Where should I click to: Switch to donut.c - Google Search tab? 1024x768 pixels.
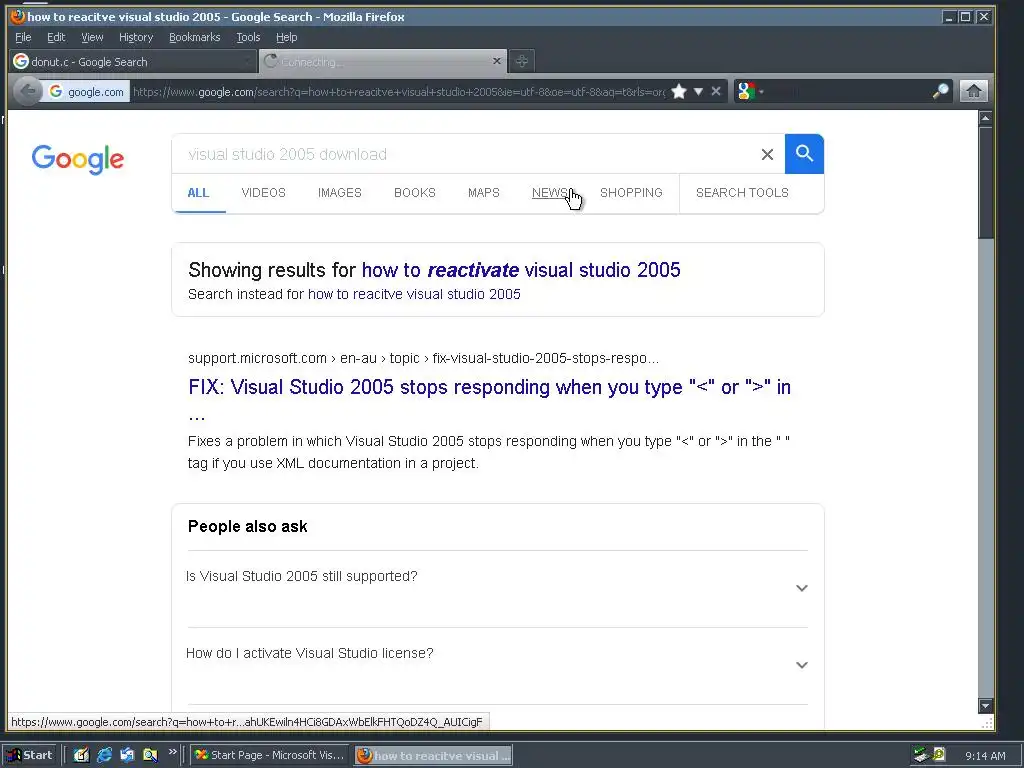coord(132,61)
